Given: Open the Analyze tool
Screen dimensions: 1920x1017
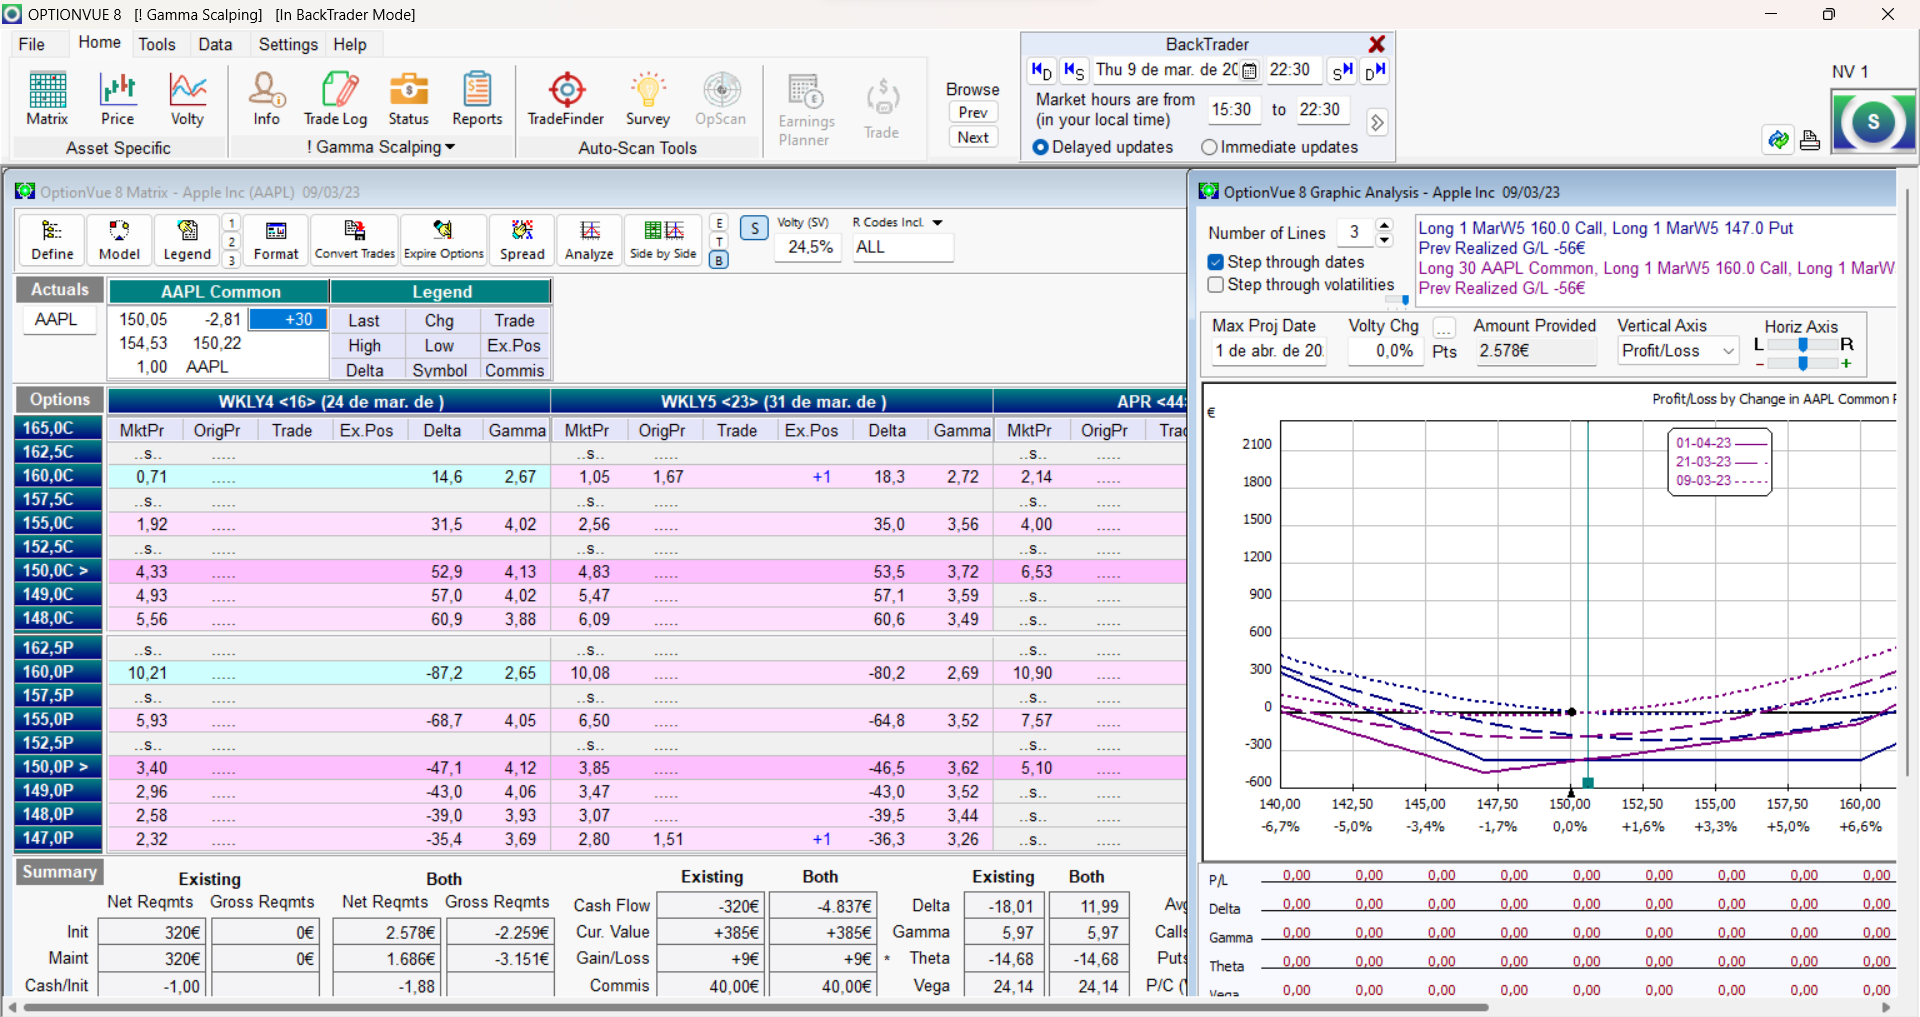Looking at the screenshot, I should [589, 241].
